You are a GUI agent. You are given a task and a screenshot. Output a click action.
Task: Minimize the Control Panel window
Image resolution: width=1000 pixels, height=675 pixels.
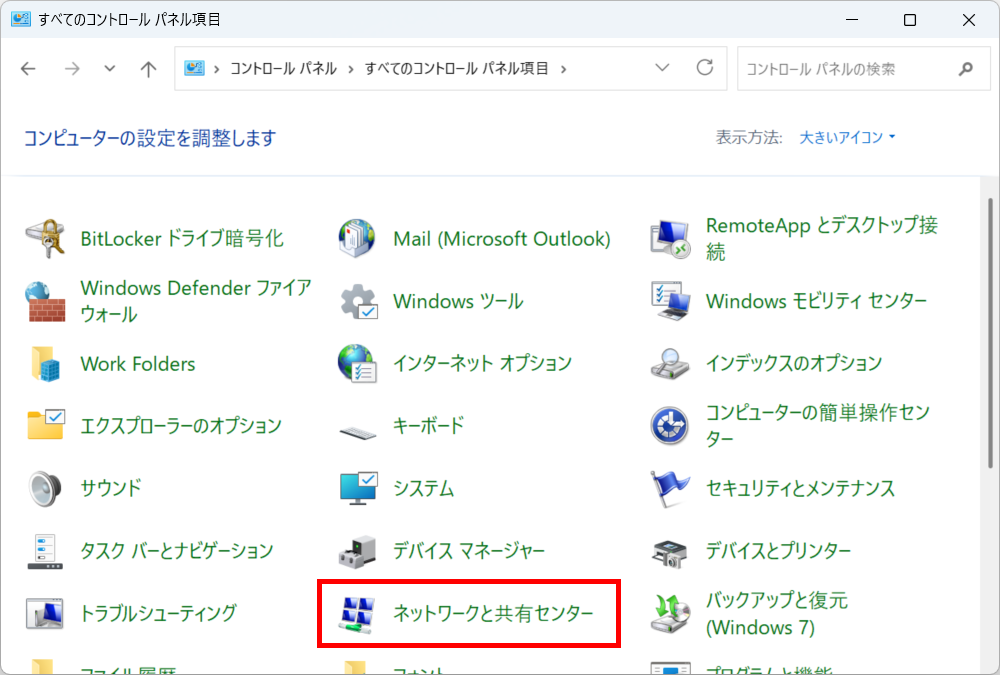[852, 20]
